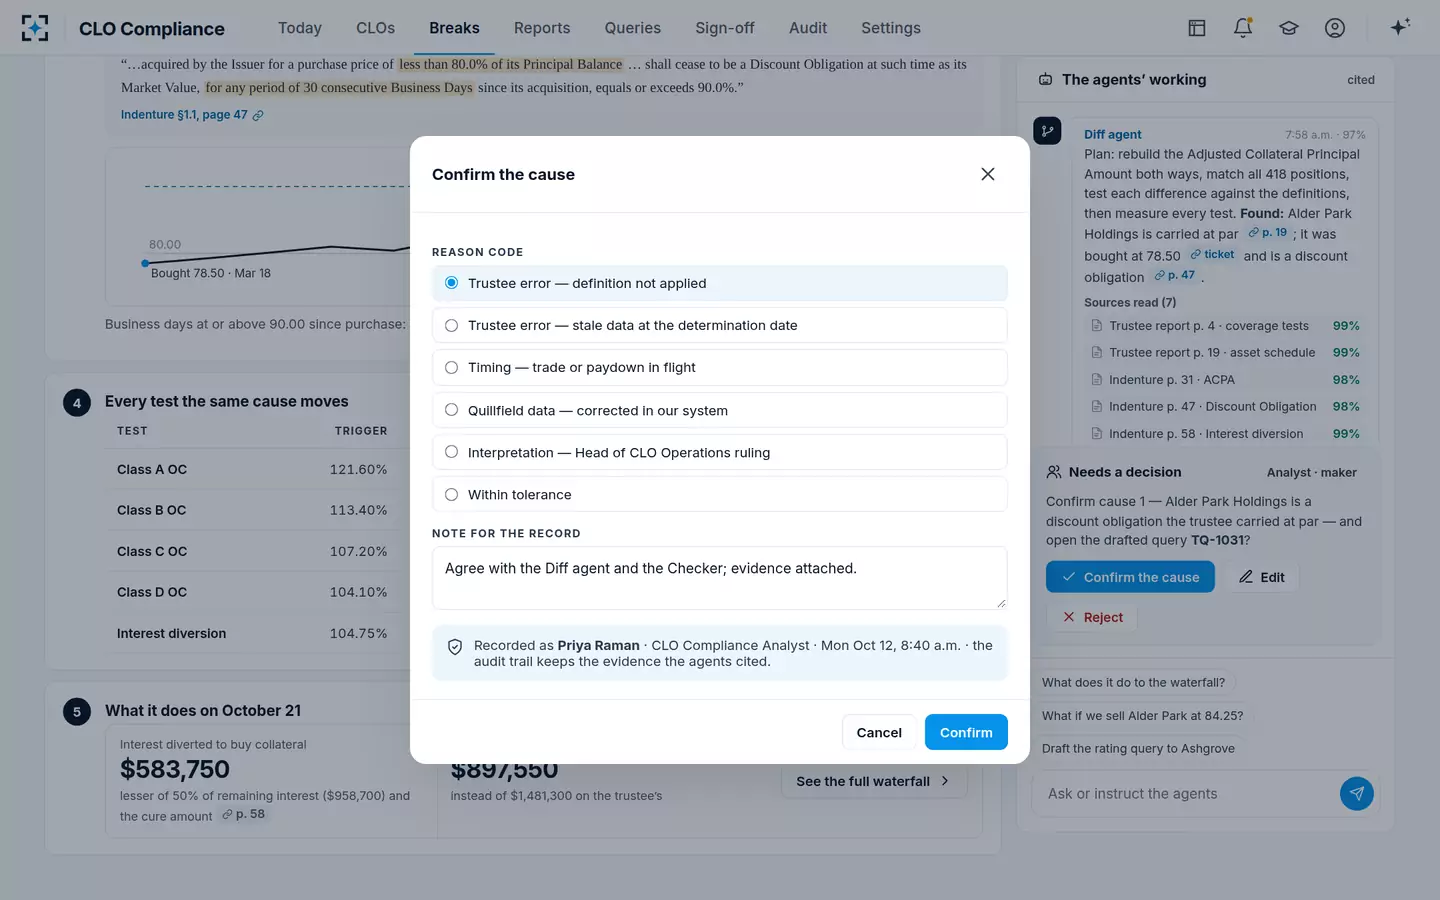1440x900 pixels.
Task: Click the link icon beside Indenture §1.1
Action: coord(258,115)
